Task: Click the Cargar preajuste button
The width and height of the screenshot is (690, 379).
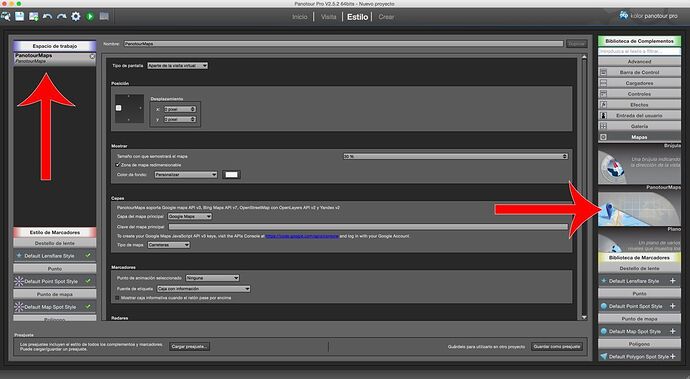Action: (189, 346)
